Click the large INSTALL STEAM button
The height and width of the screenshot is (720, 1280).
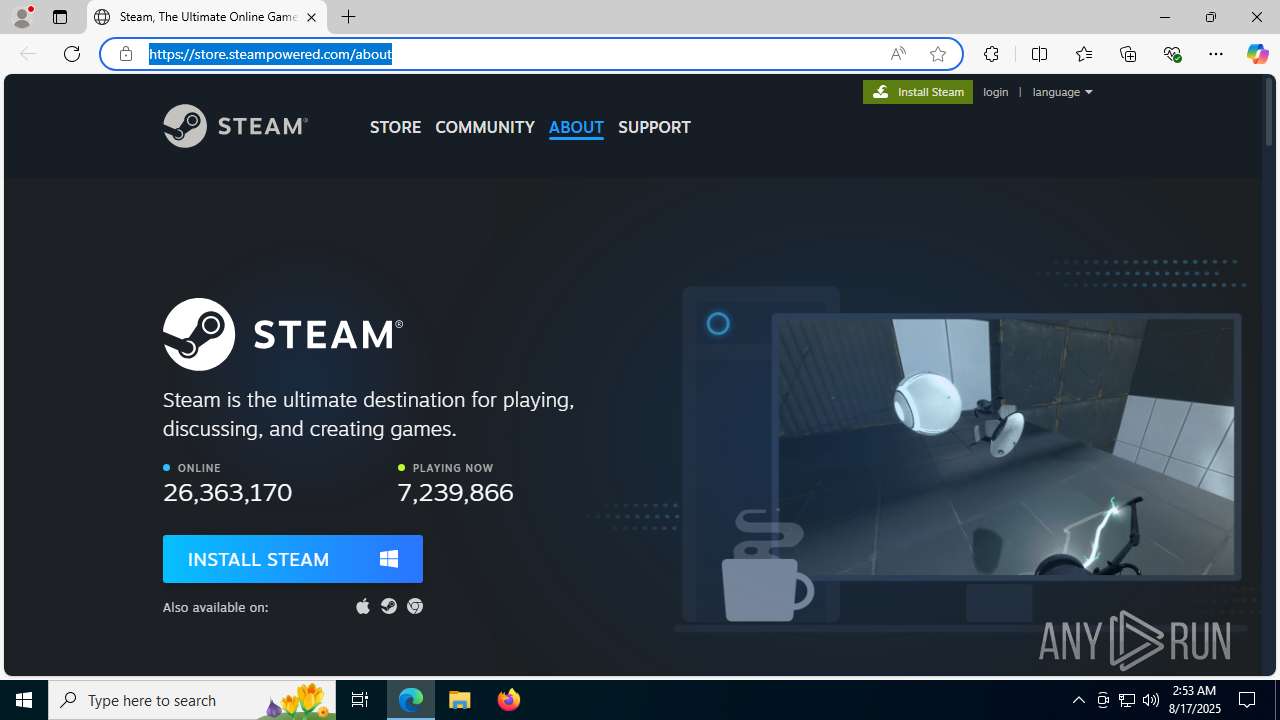293,559
